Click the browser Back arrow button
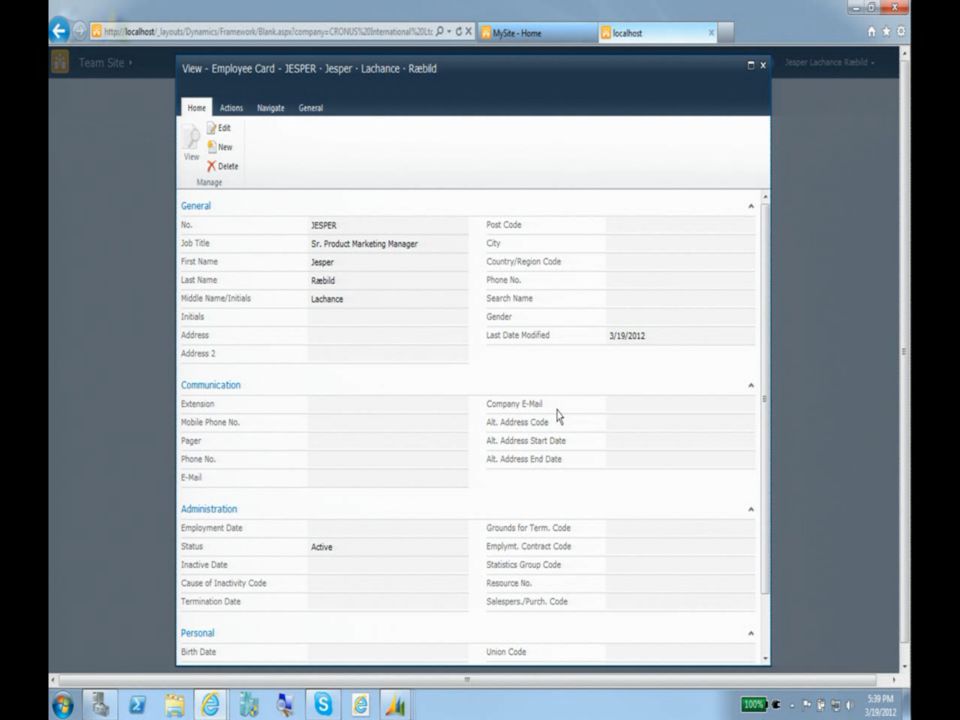960x720 pixels. click(x=59, y=31)
